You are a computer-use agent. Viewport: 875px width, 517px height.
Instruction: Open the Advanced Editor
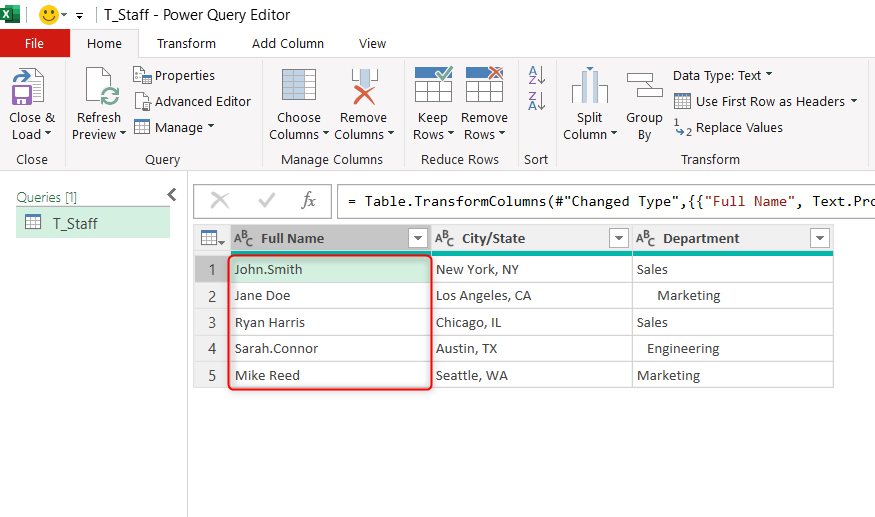(x=193, y=102)
